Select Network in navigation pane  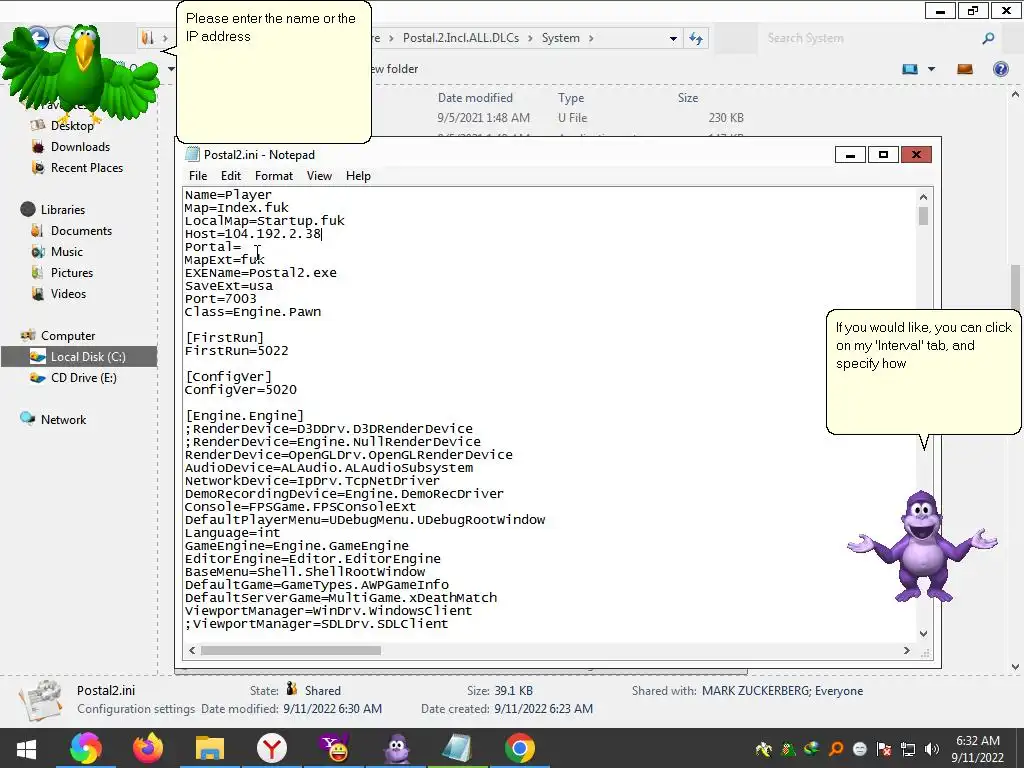click(x=63, y=419)
